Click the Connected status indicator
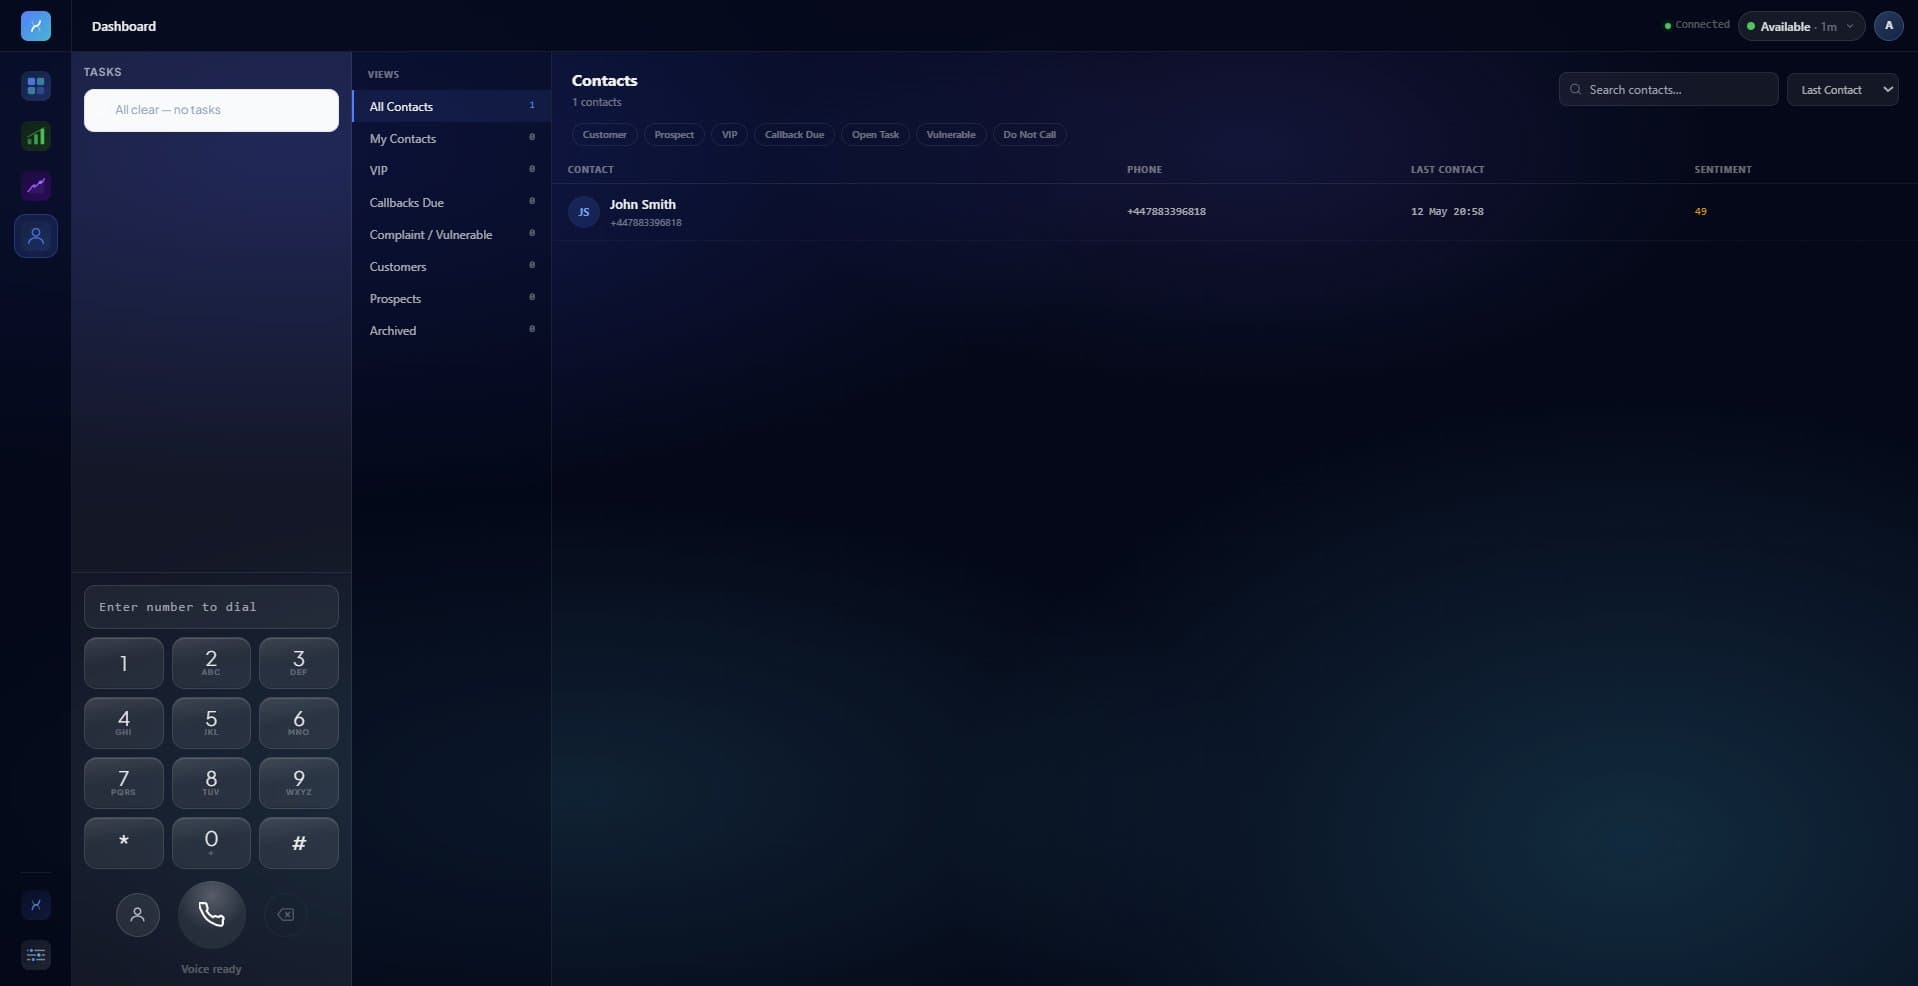The image size is (1918, 986). pos(1697,25)
